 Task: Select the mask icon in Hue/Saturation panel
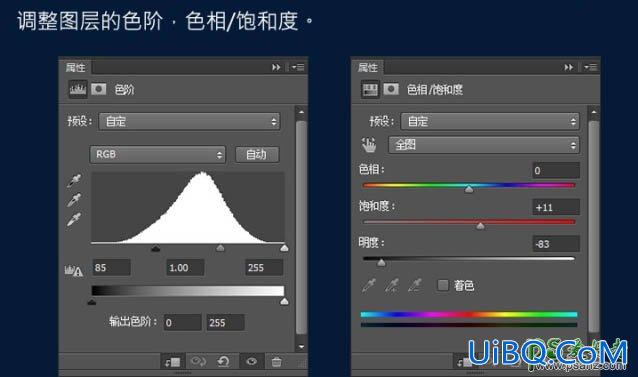pyautogui.click(x=391, y=89)
